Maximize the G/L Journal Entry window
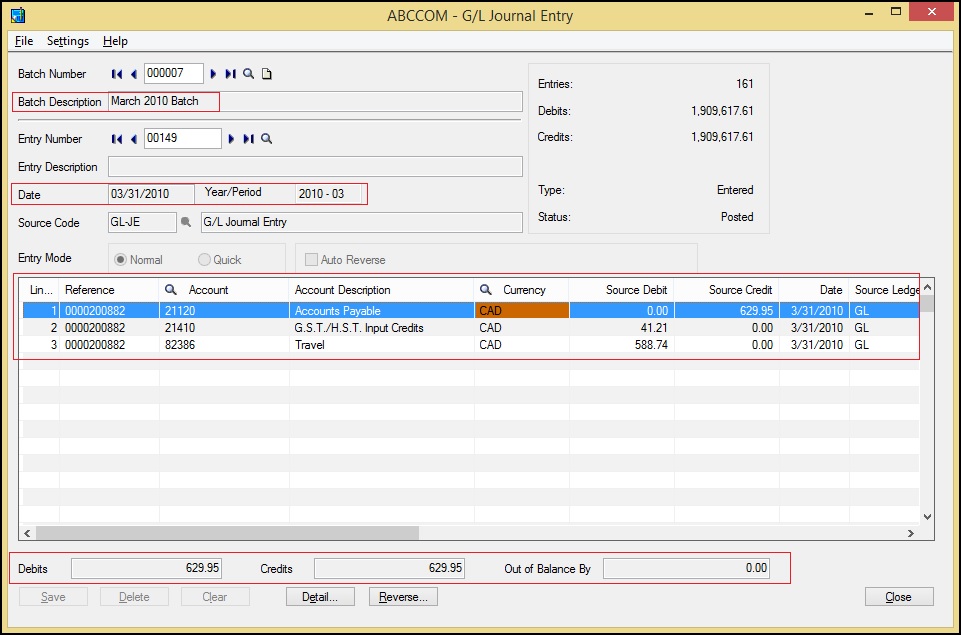The height and width of the screenshot is (635, 961). pyautogui.click(x=896, y=12)
